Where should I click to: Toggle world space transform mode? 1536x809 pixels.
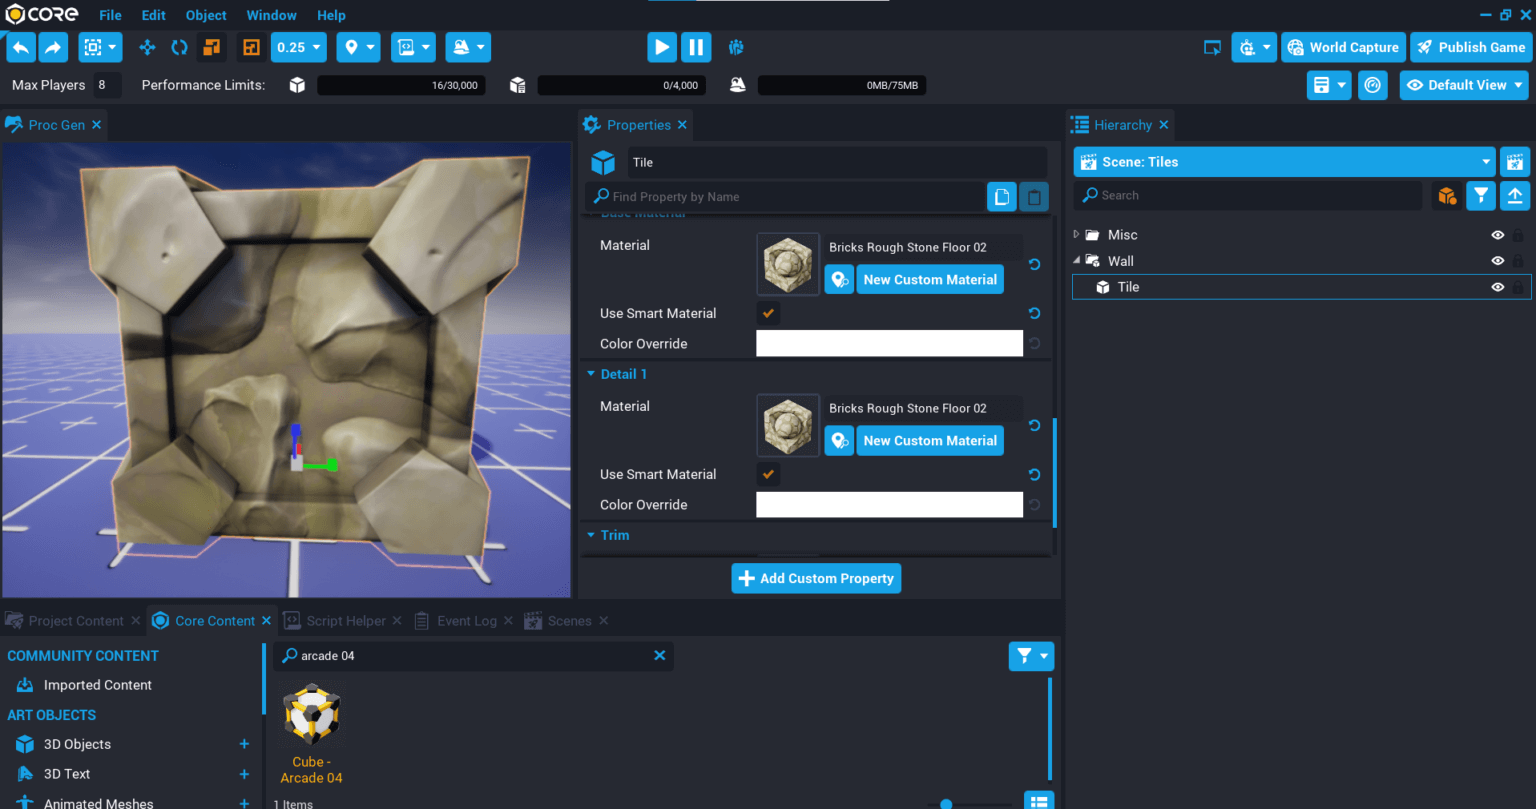[x=211, y=47]
